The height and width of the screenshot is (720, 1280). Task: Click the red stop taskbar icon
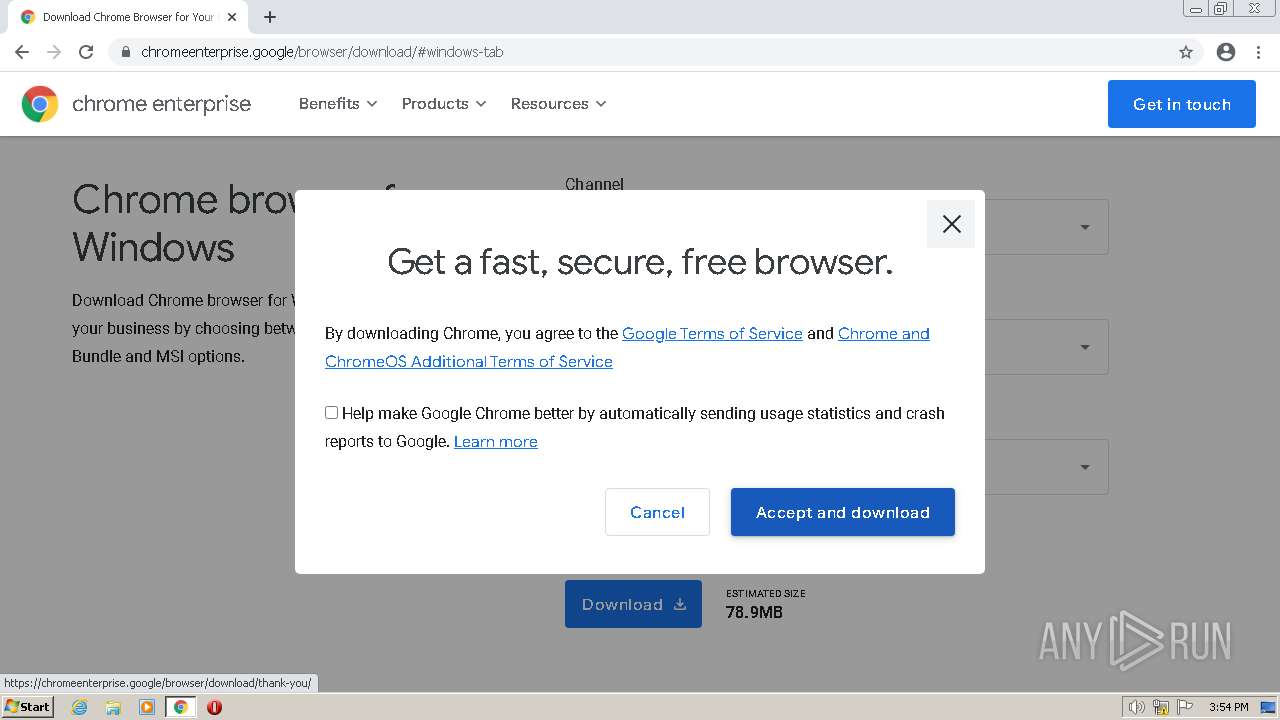coord(214,707)
